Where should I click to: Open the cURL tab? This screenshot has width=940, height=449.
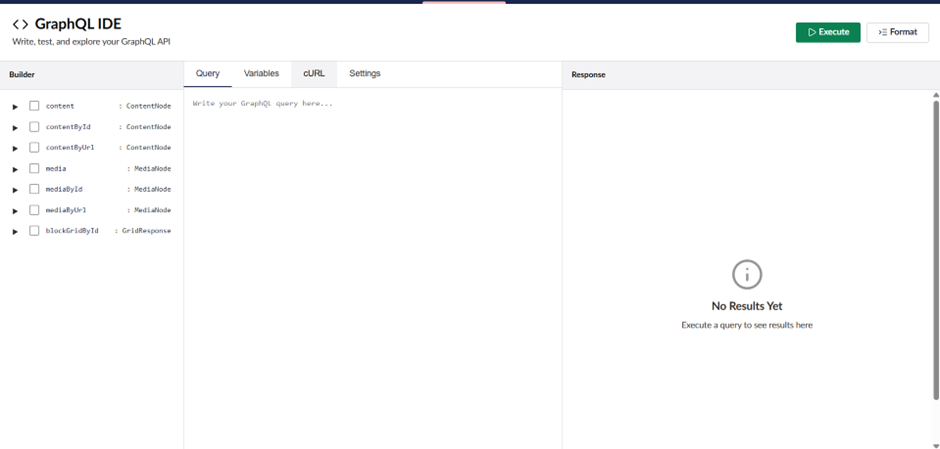[x=314, y=74]
